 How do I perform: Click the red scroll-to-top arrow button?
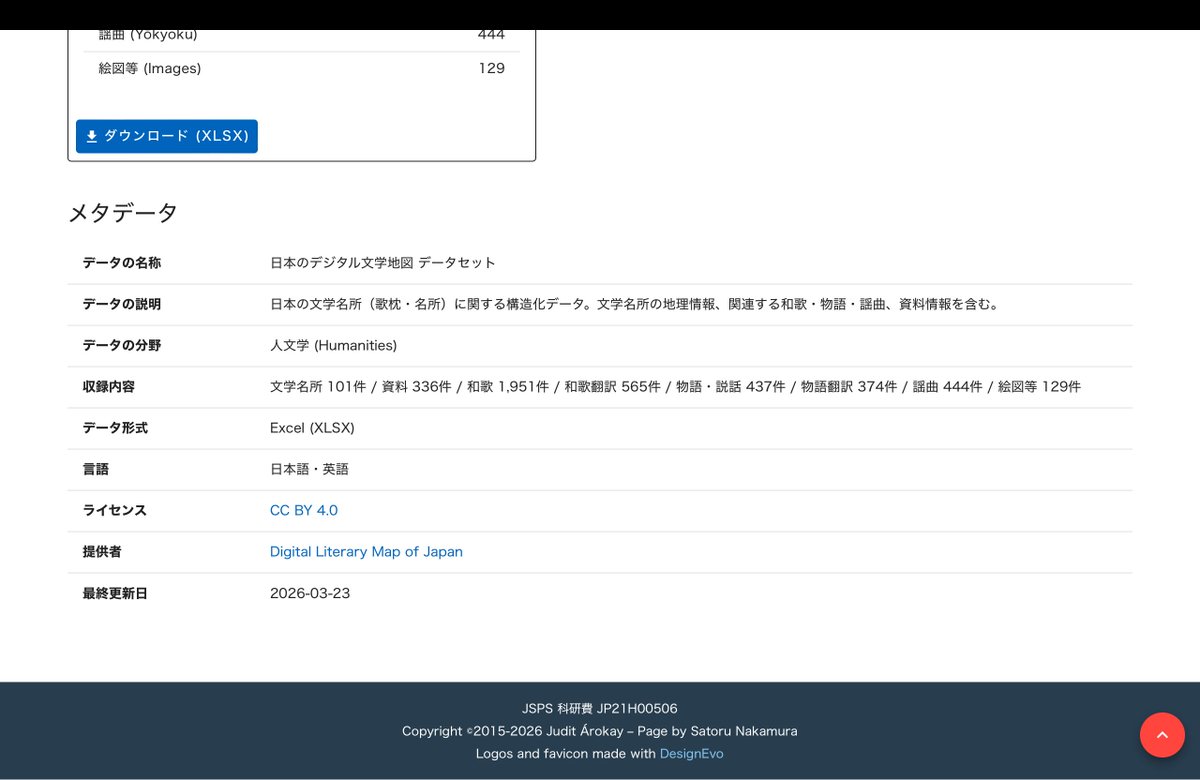pyautogui.click(x=1162, y=734)
